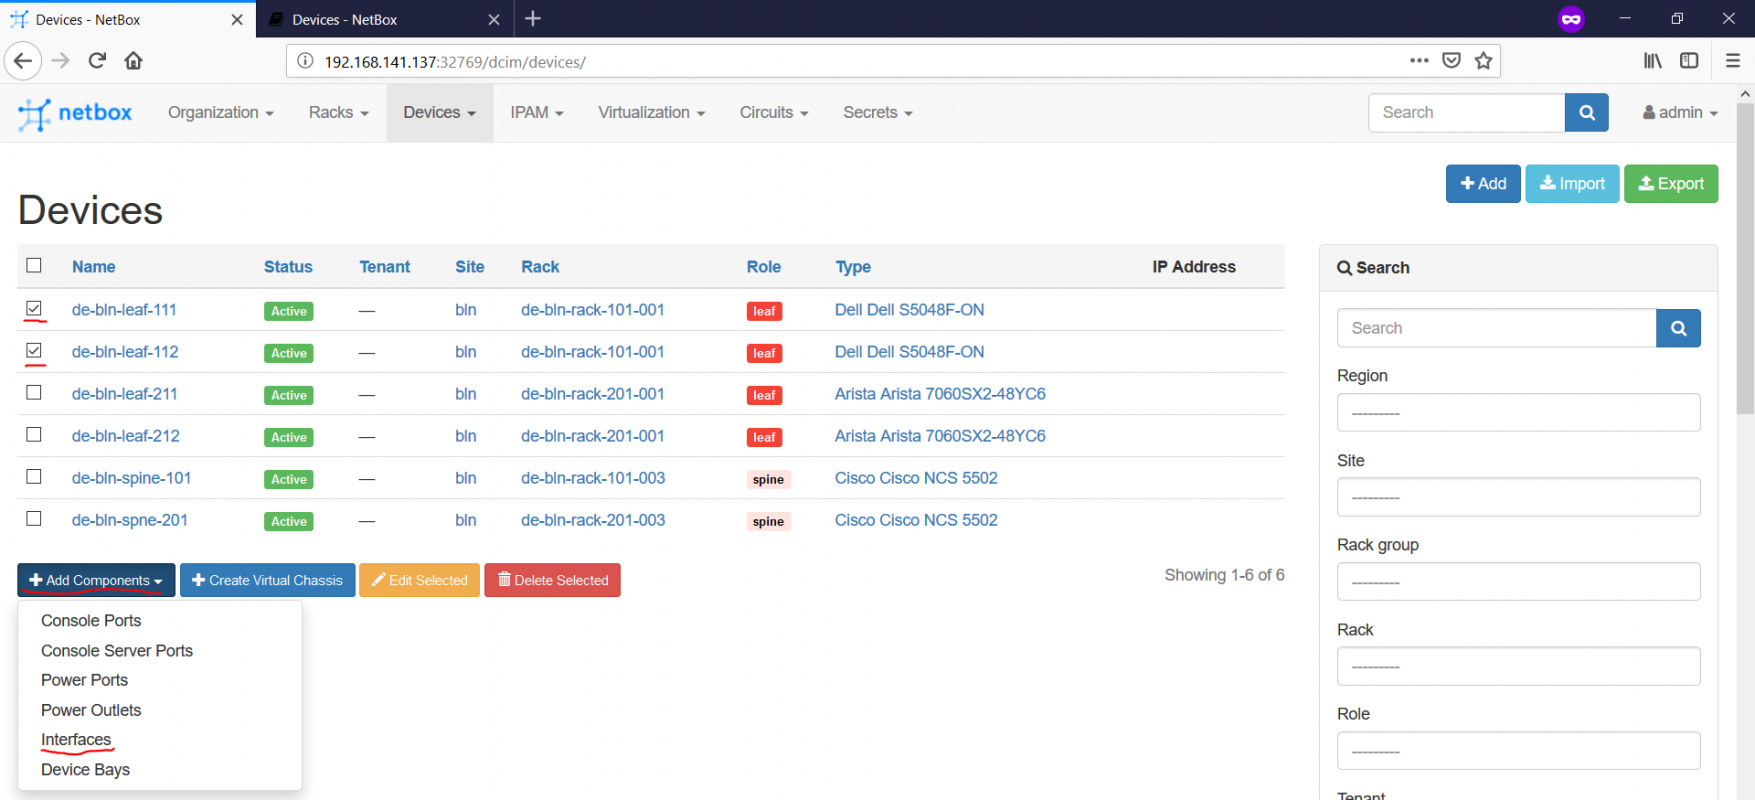Expand the Organization navigation dropdown

click(x=220, y=113)
